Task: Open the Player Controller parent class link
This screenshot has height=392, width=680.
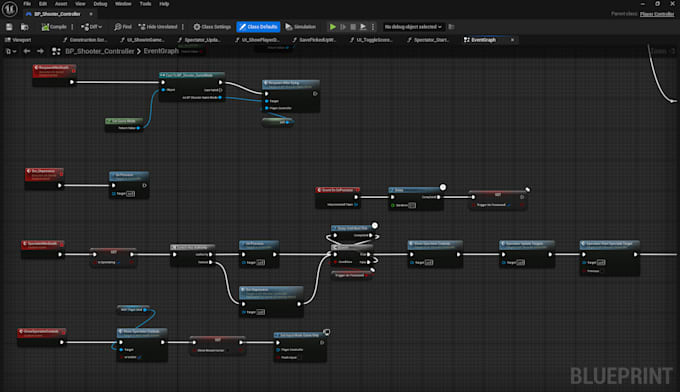Action: pos(657,14)
